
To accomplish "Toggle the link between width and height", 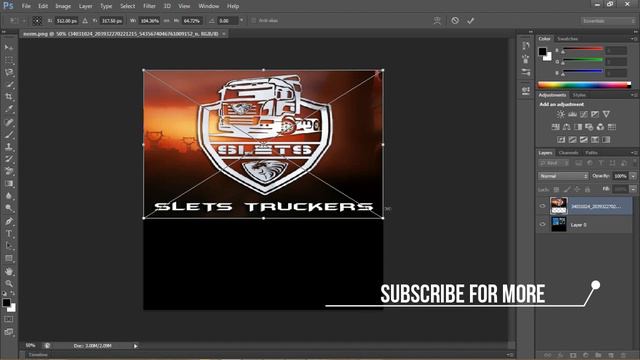I will [167, 20].
